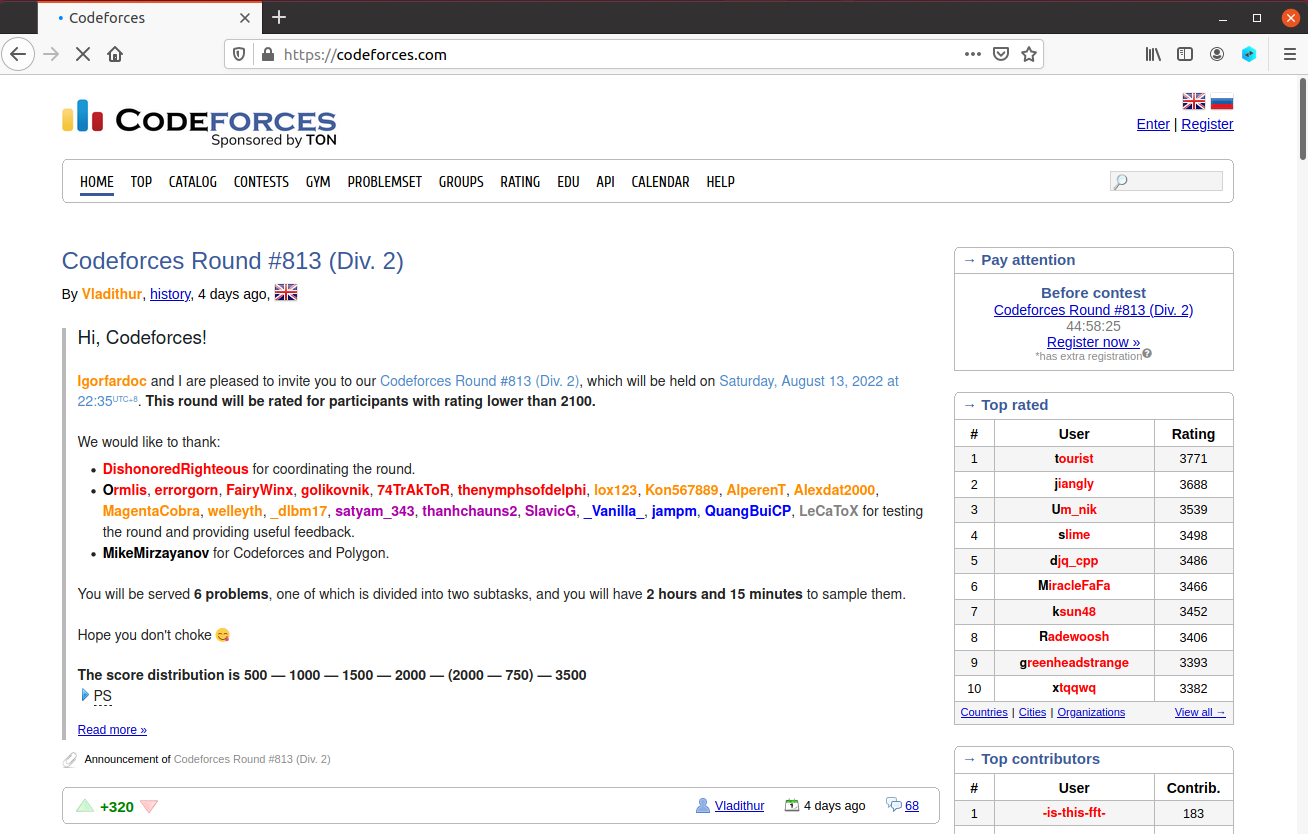
Task: Open MikeMirzayanov profile link
Action: click(x=156, y=553)
